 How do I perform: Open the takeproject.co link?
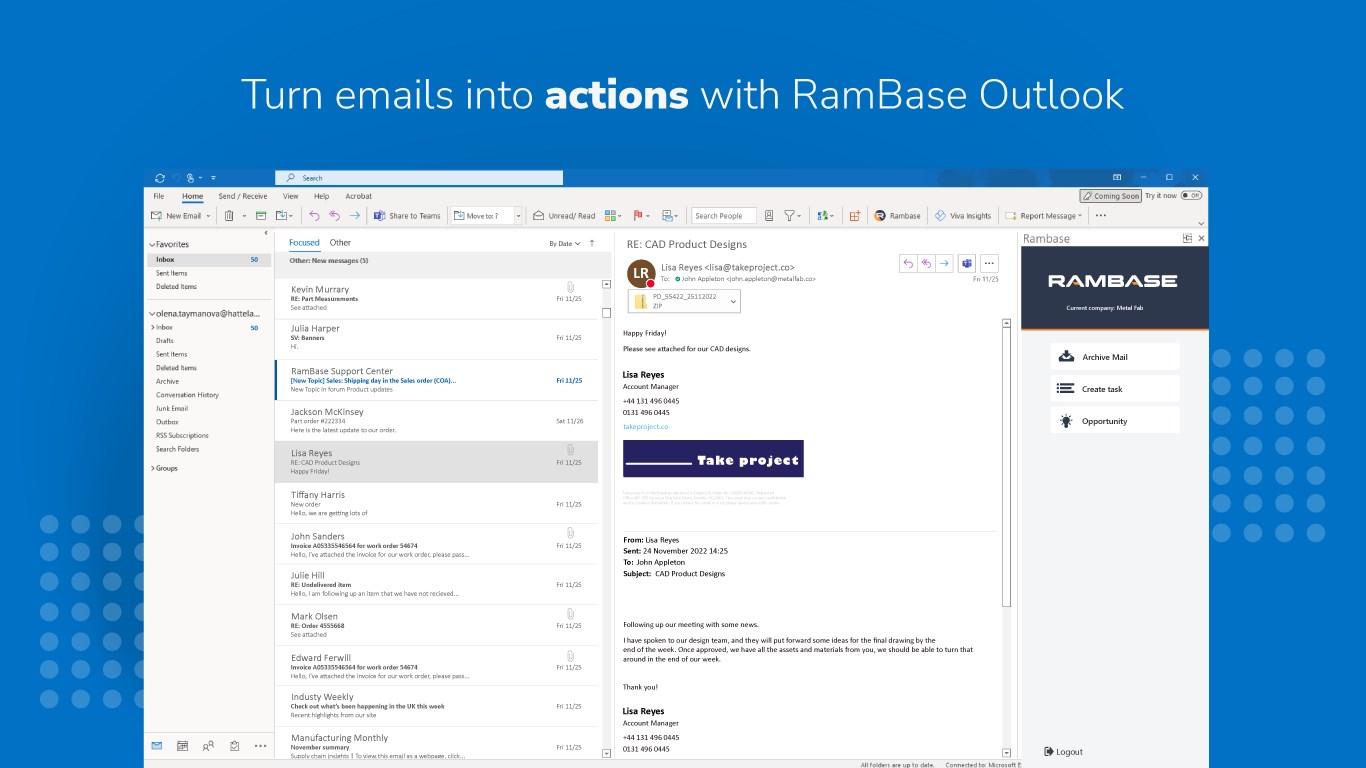(x=646, y=427)
